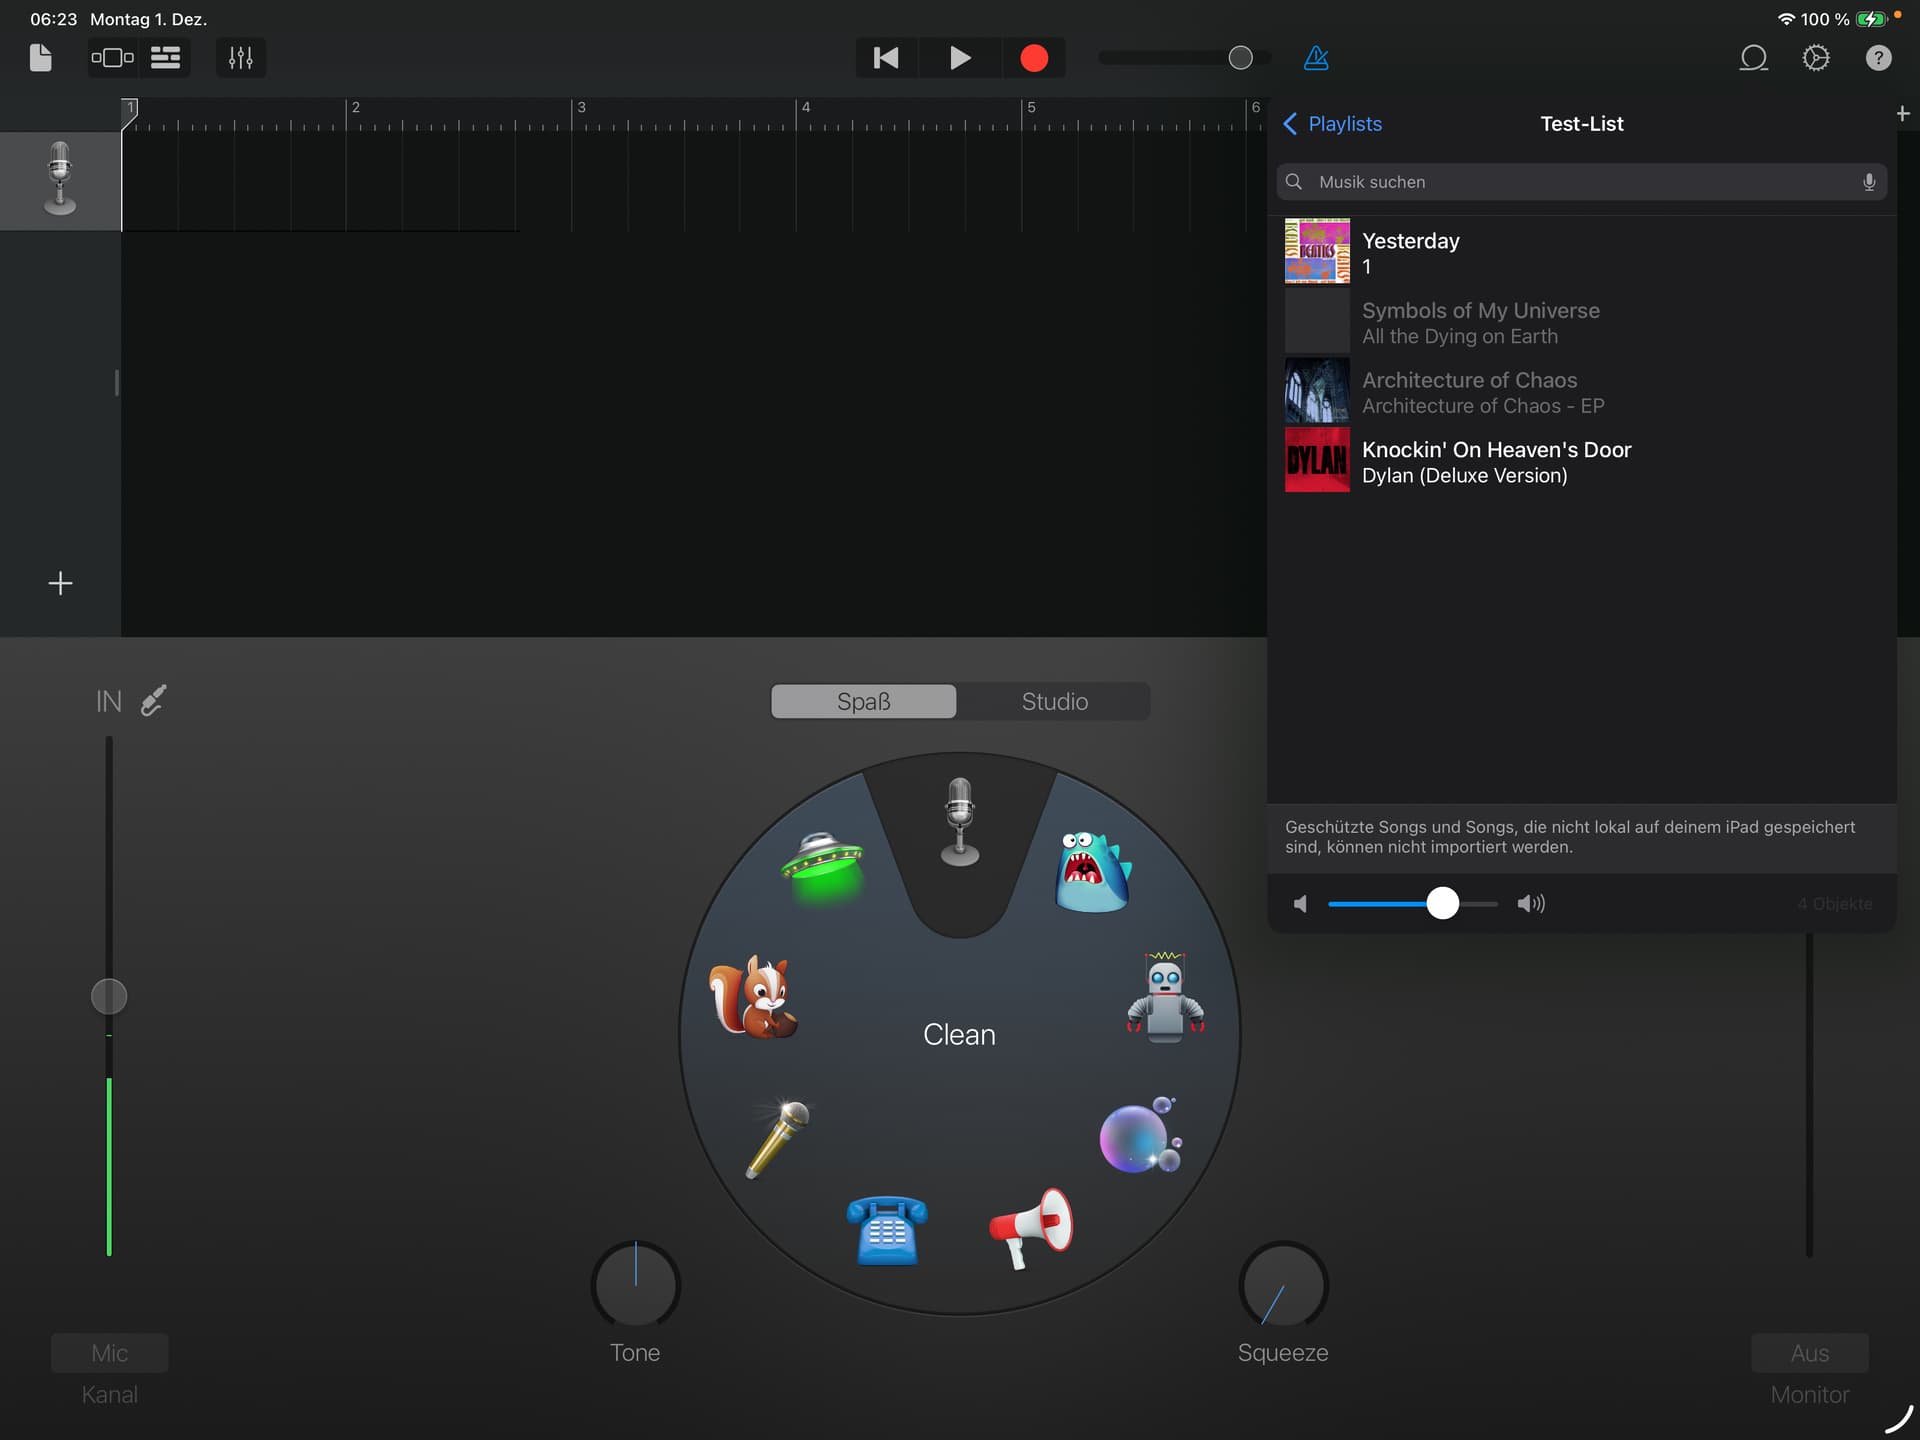Add a song section with plus
Viewport: 1920px width, 1440px height.
click(1902, 114)
